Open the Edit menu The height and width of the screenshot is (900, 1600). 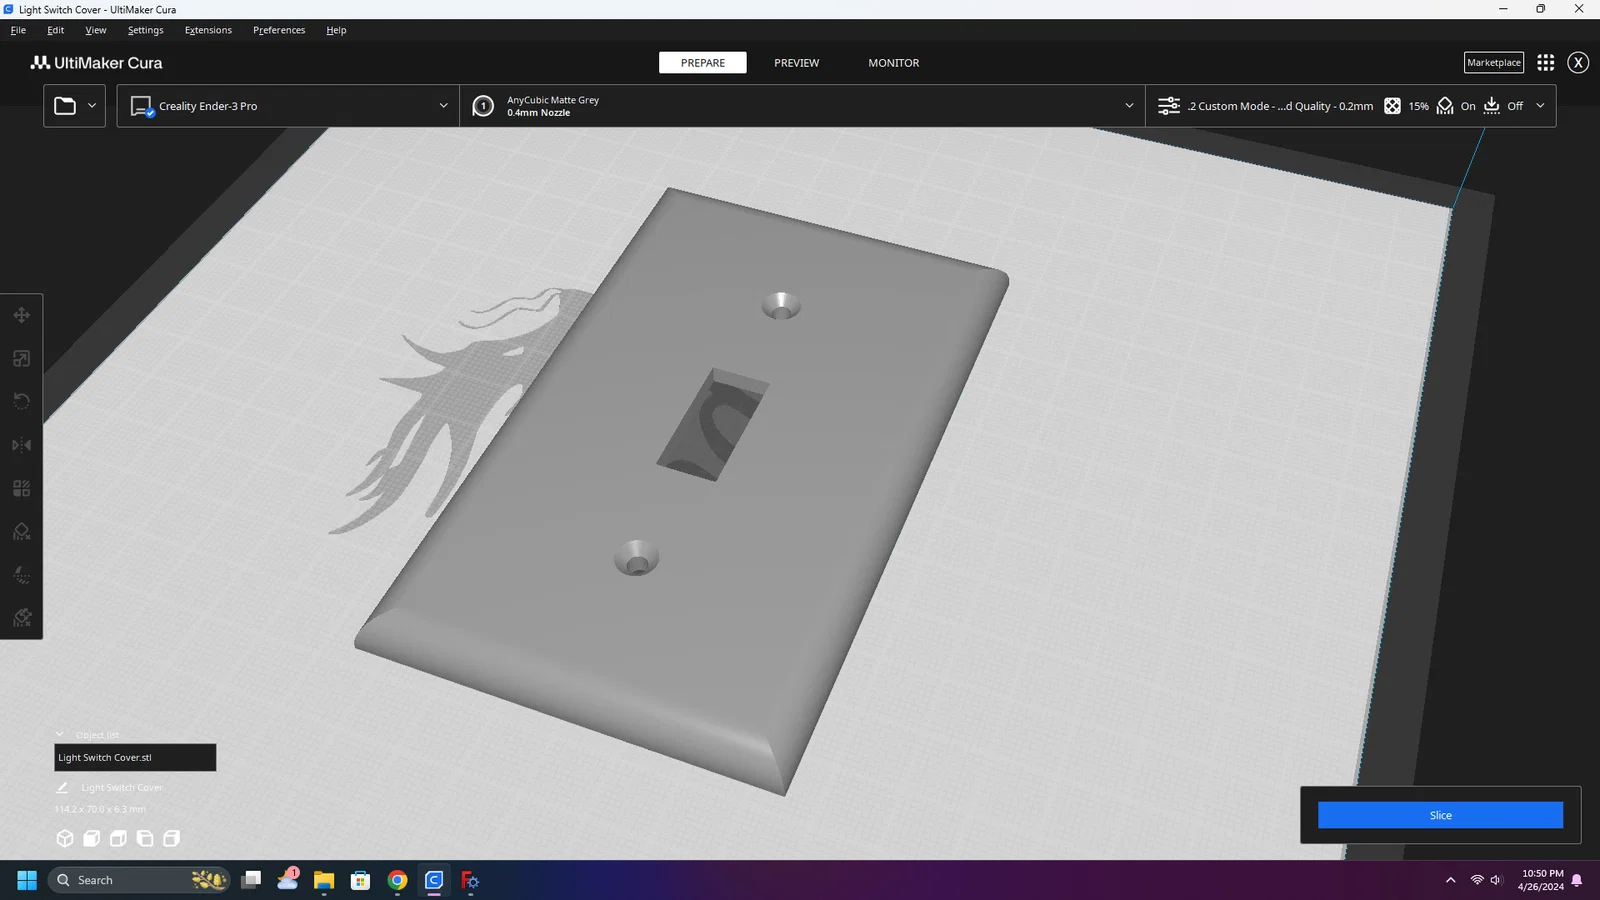(56, 30)
